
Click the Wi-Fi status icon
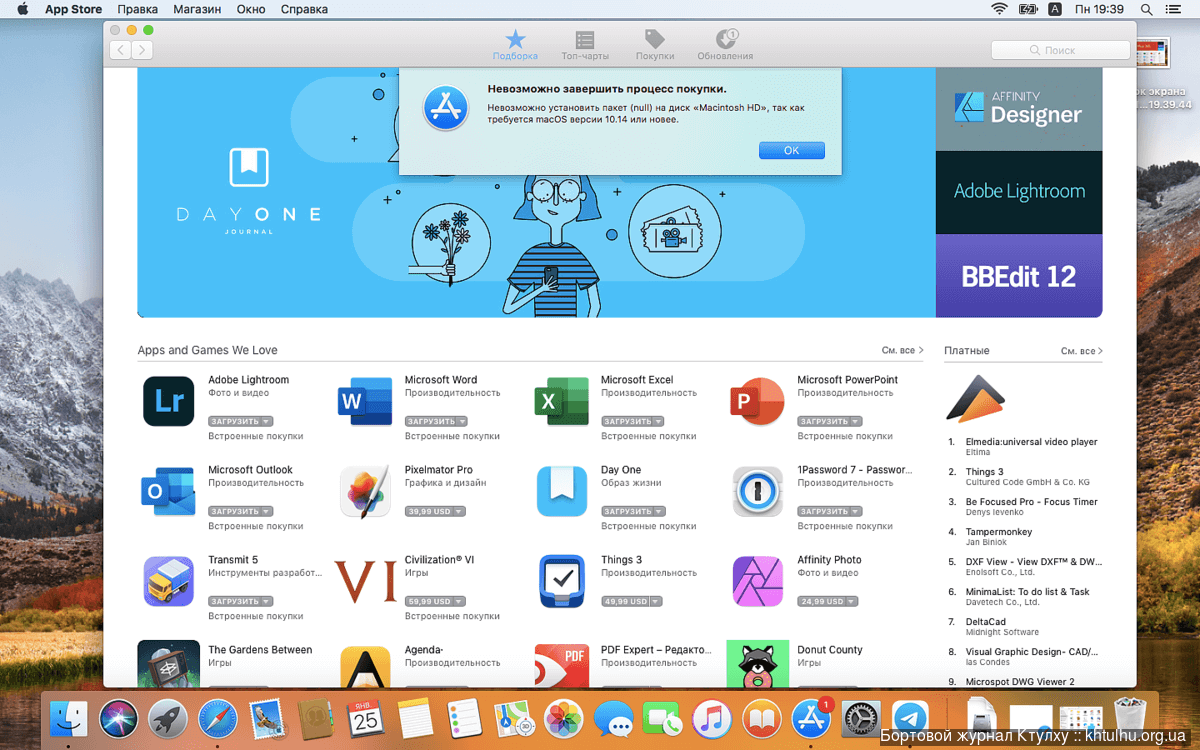pyautogui.click(x=998, y=9)
